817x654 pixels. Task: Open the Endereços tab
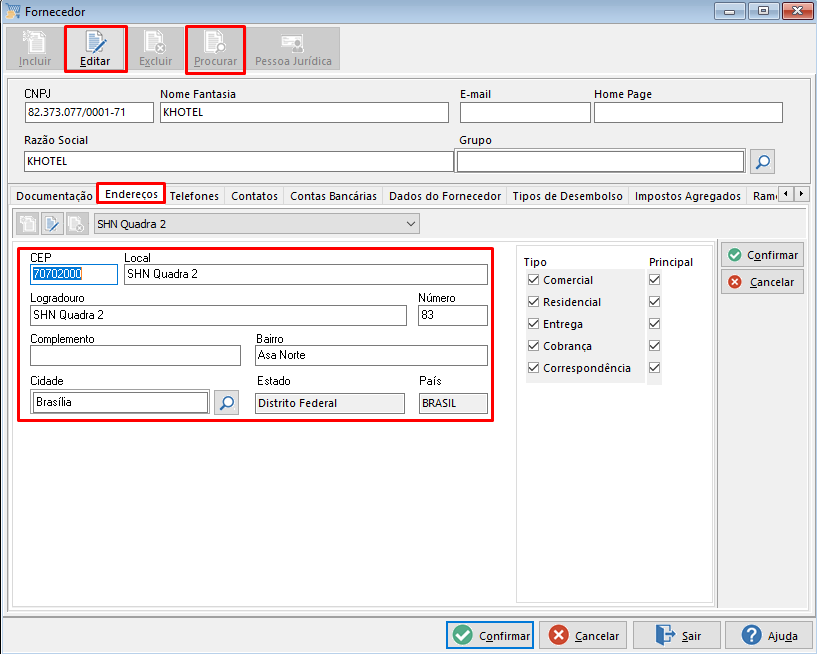point(131,194)
